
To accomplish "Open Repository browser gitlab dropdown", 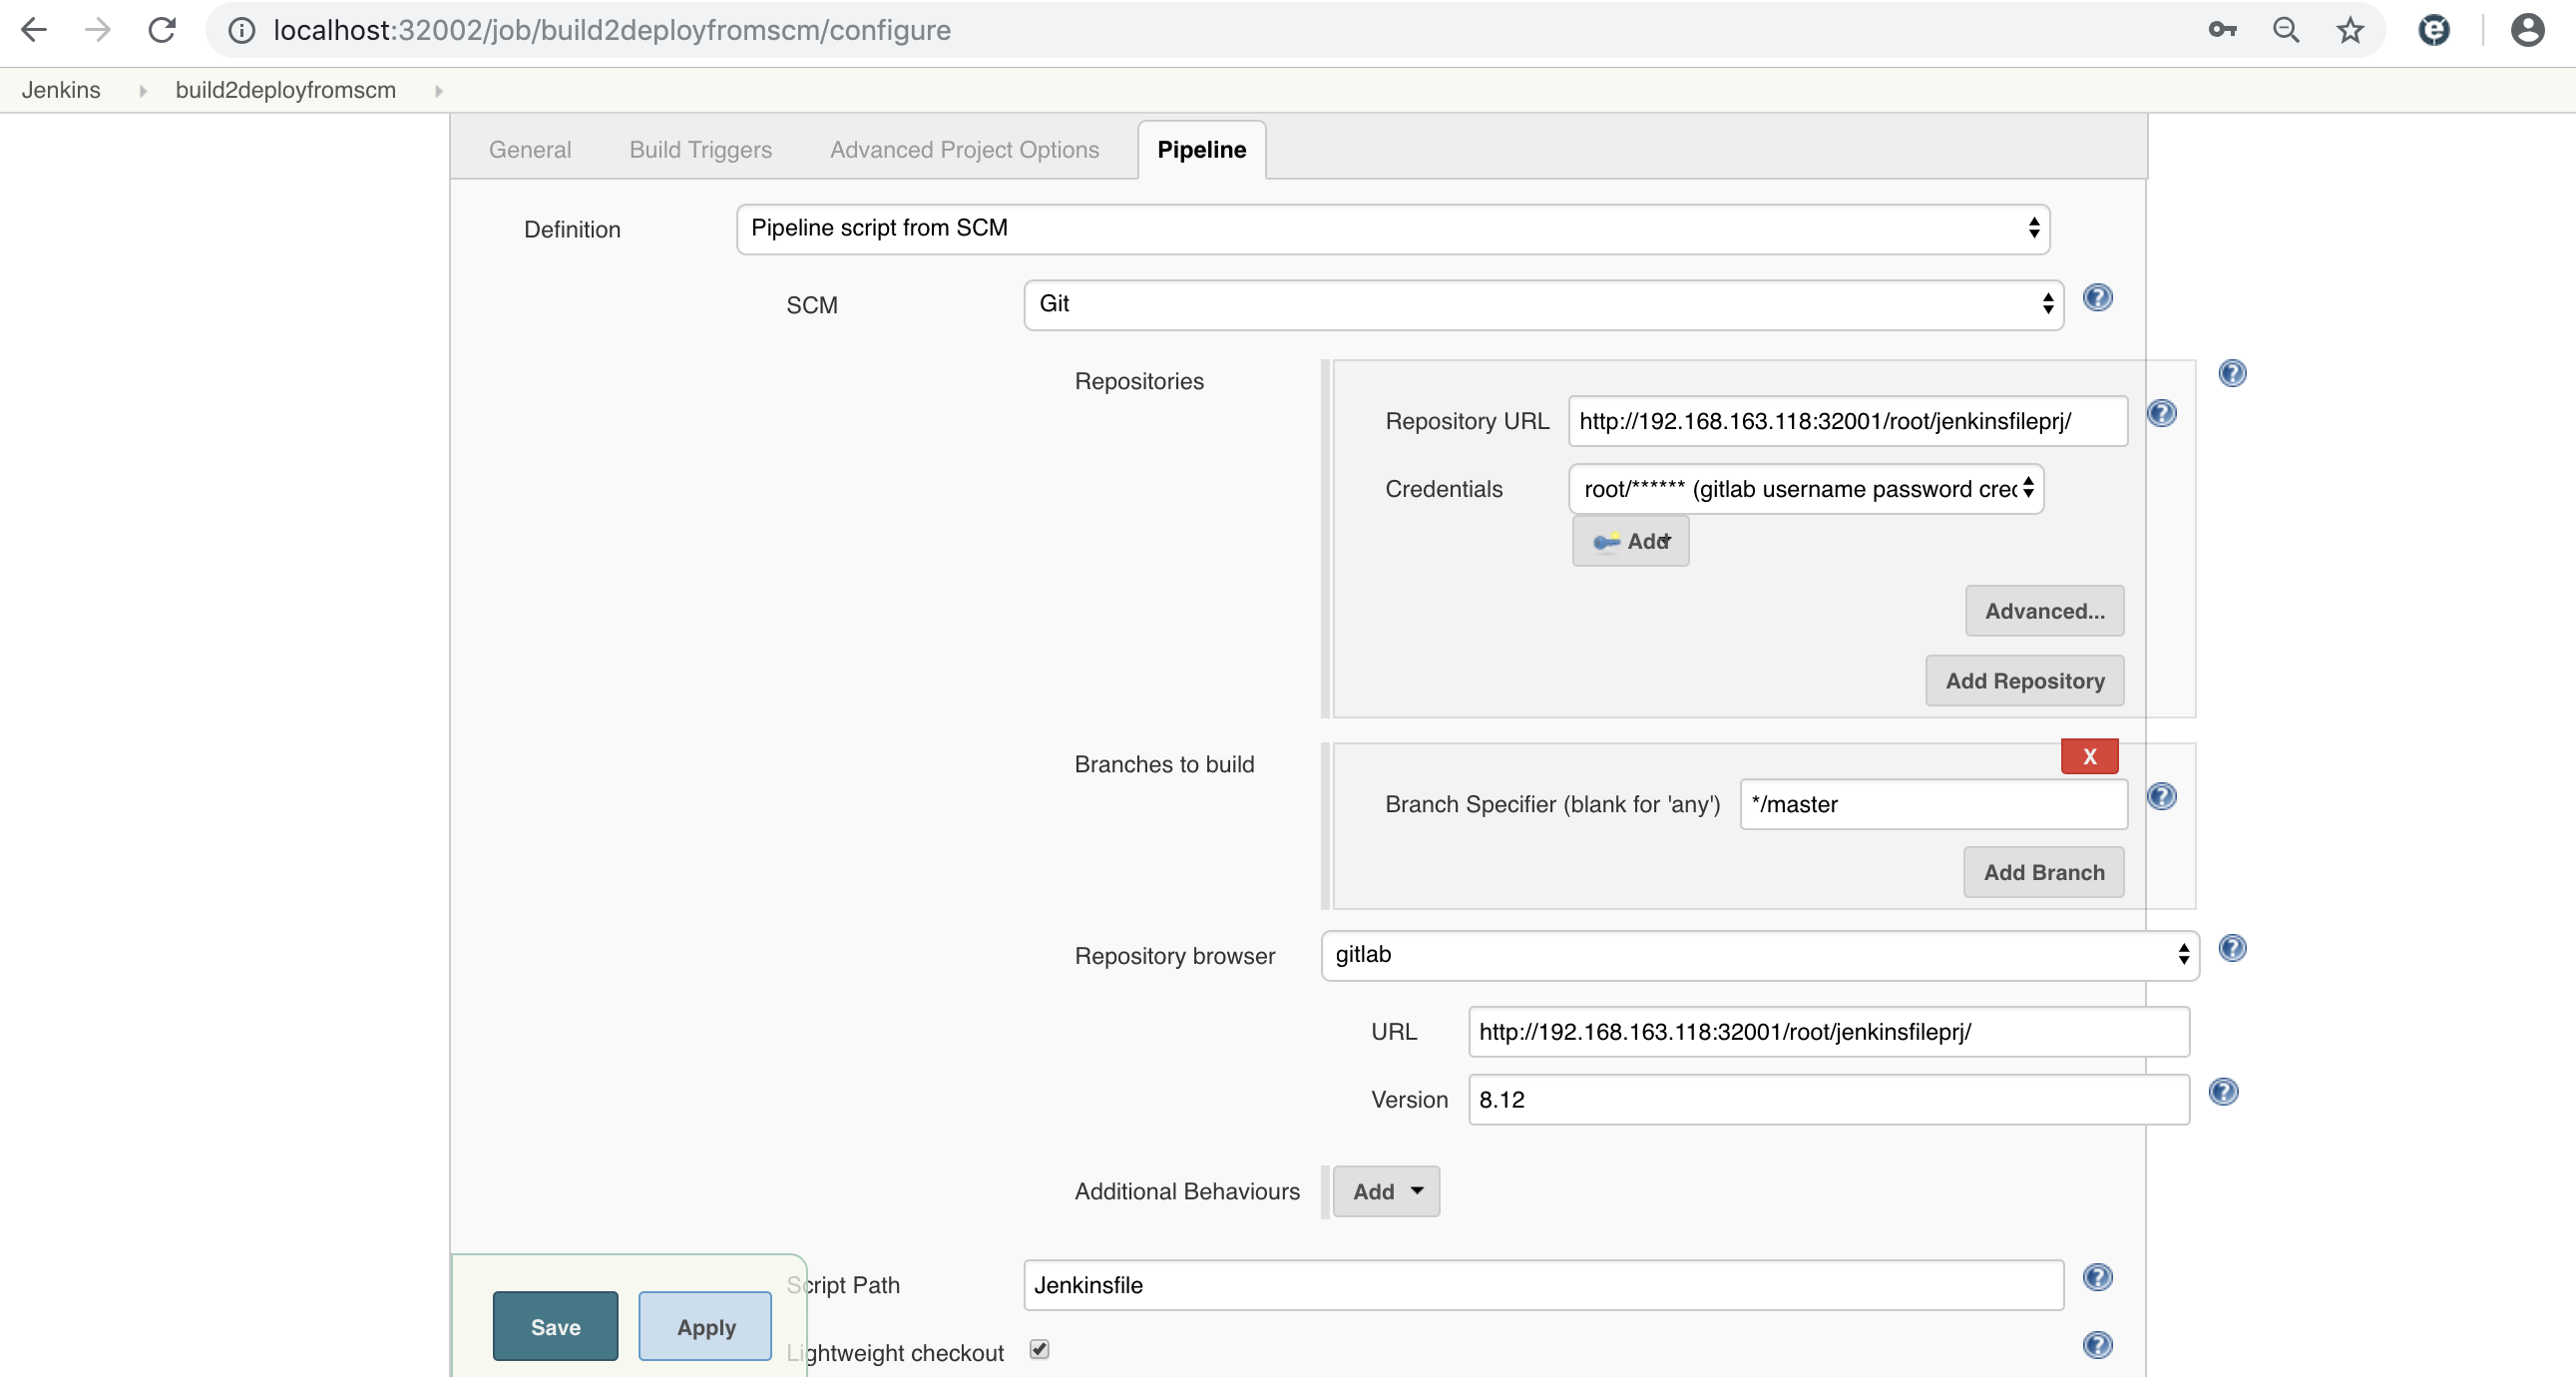I will click(1759, 955).
